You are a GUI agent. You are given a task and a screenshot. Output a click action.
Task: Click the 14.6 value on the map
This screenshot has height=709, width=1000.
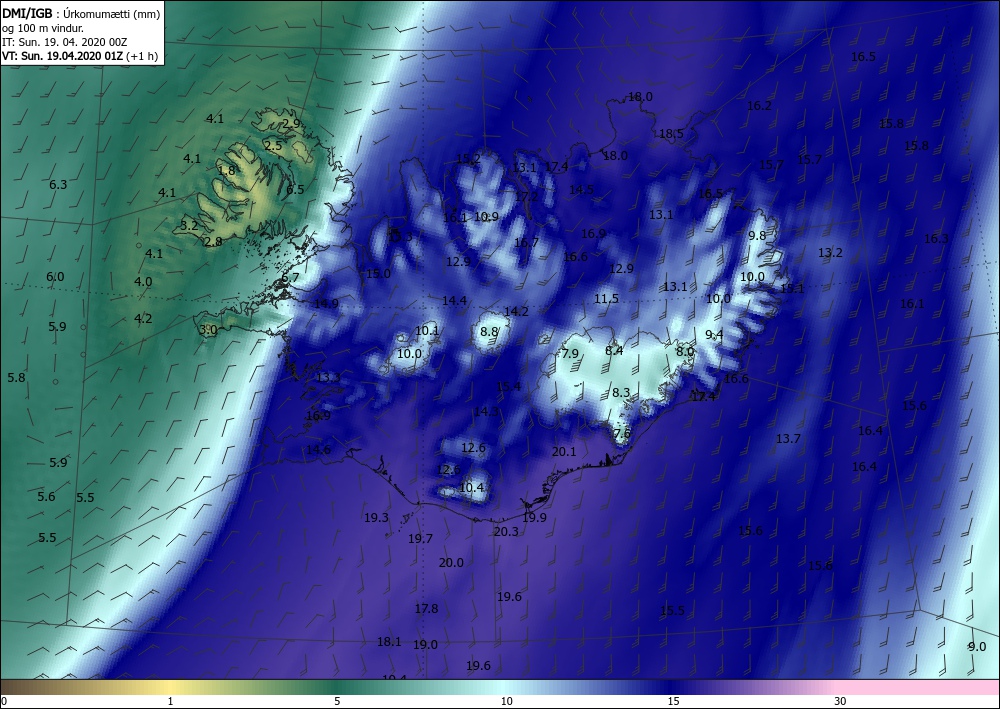point(319,450)
